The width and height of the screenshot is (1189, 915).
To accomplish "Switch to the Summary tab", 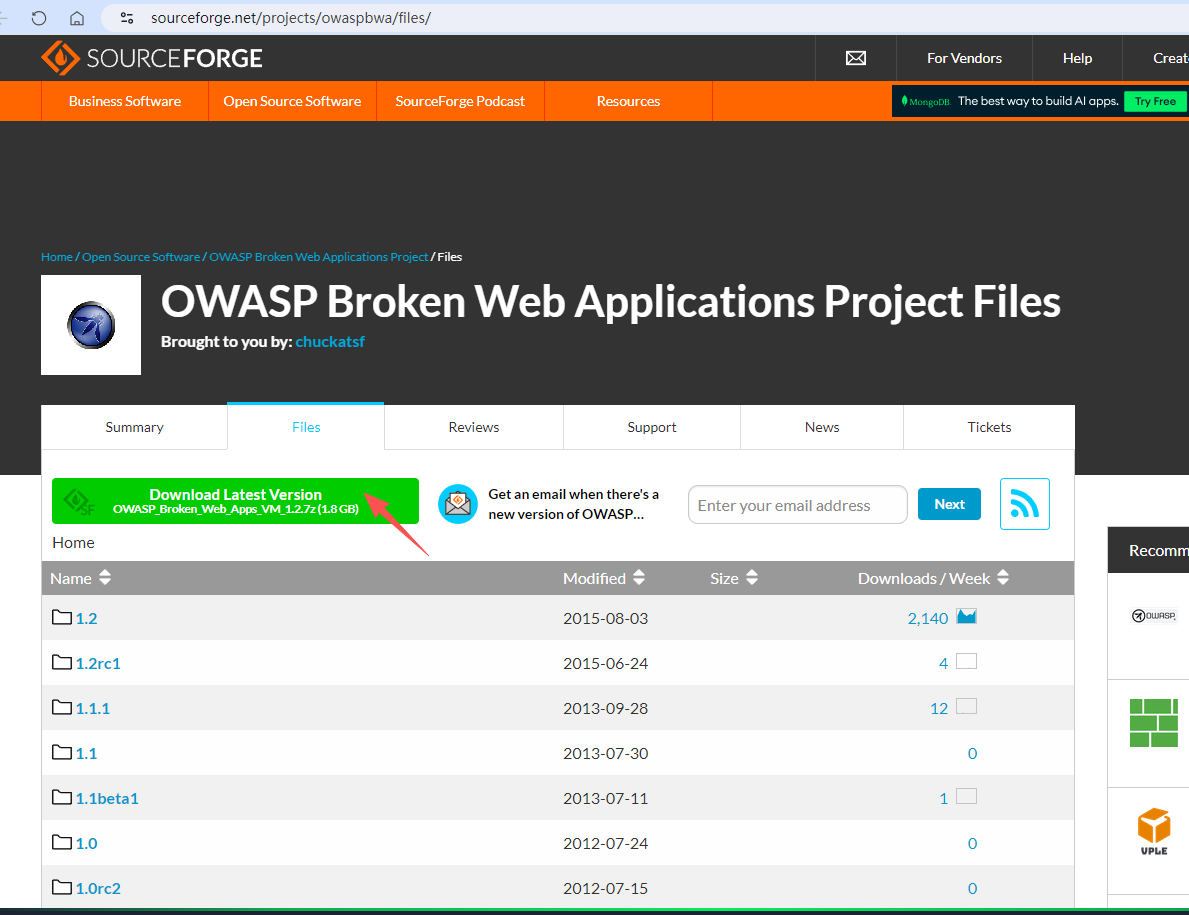I will pos(134,427).
